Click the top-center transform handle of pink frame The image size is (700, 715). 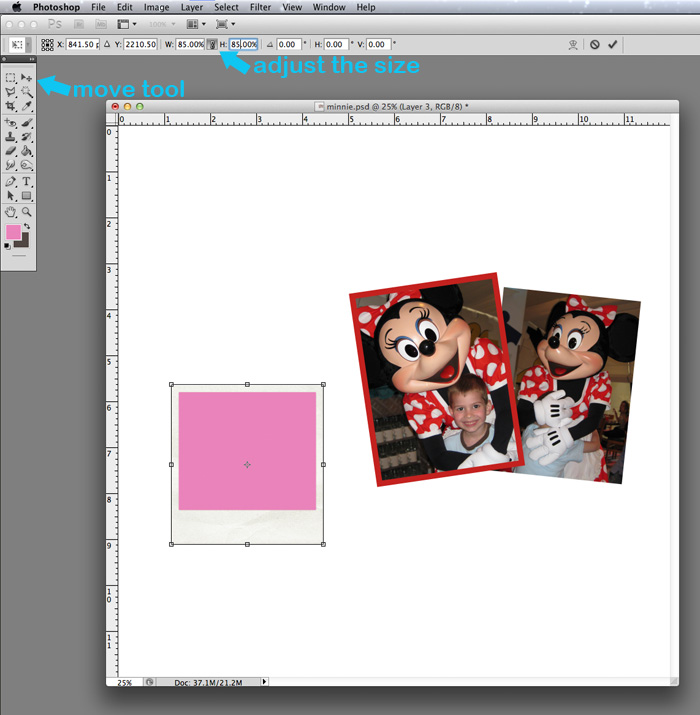tap(247, 384)
